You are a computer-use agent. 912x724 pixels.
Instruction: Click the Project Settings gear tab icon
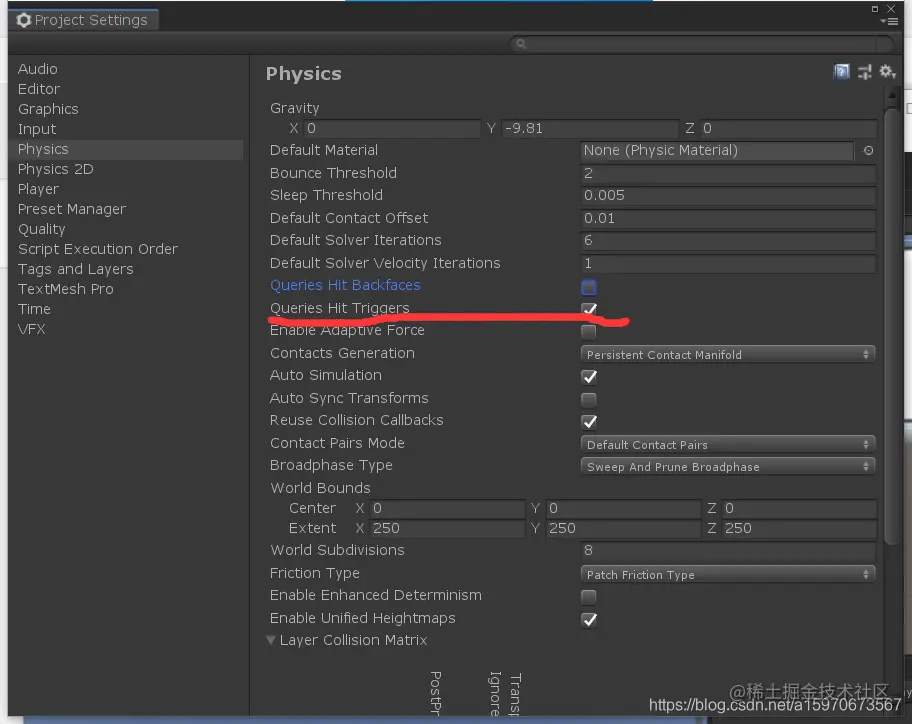pyautogui.click(x=23, y=20)
